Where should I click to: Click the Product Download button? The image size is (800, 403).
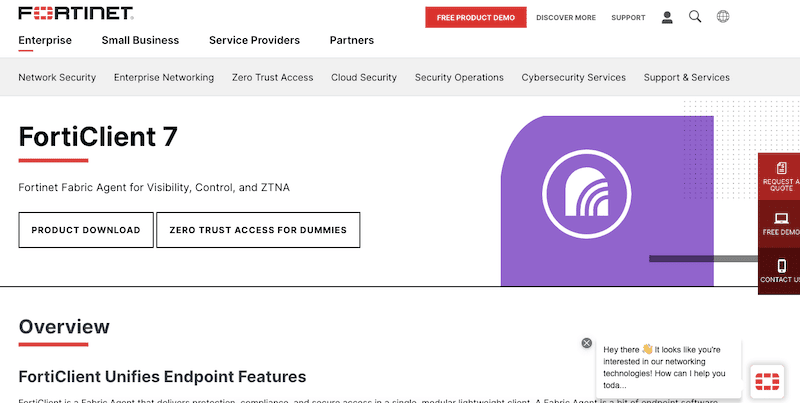[x=86, y=230]
